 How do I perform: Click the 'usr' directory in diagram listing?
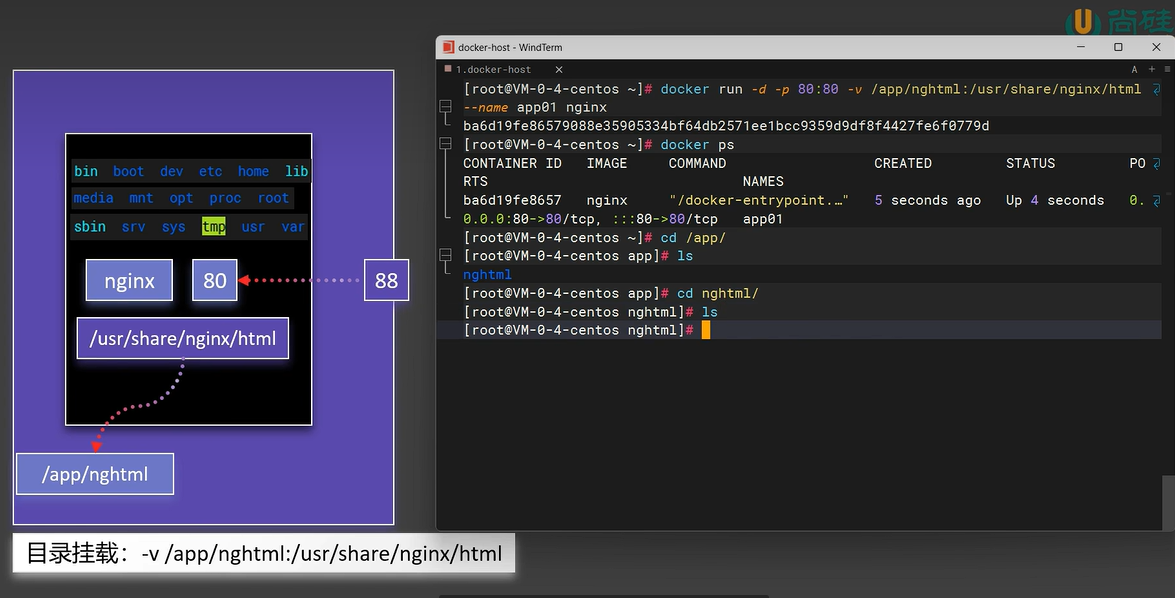253,226
